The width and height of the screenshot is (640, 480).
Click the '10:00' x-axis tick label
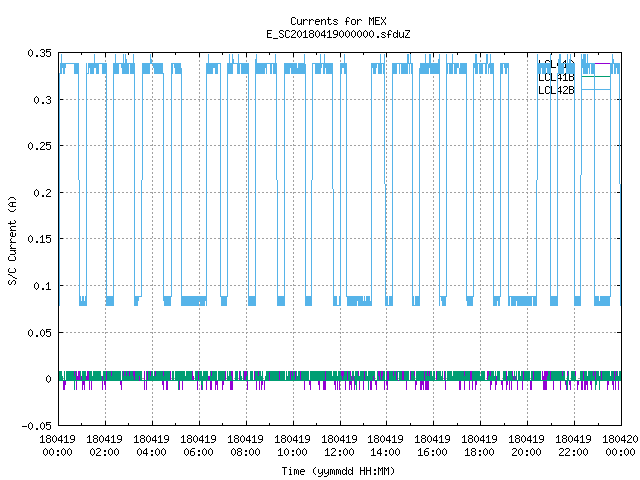(x=292, y=452)
